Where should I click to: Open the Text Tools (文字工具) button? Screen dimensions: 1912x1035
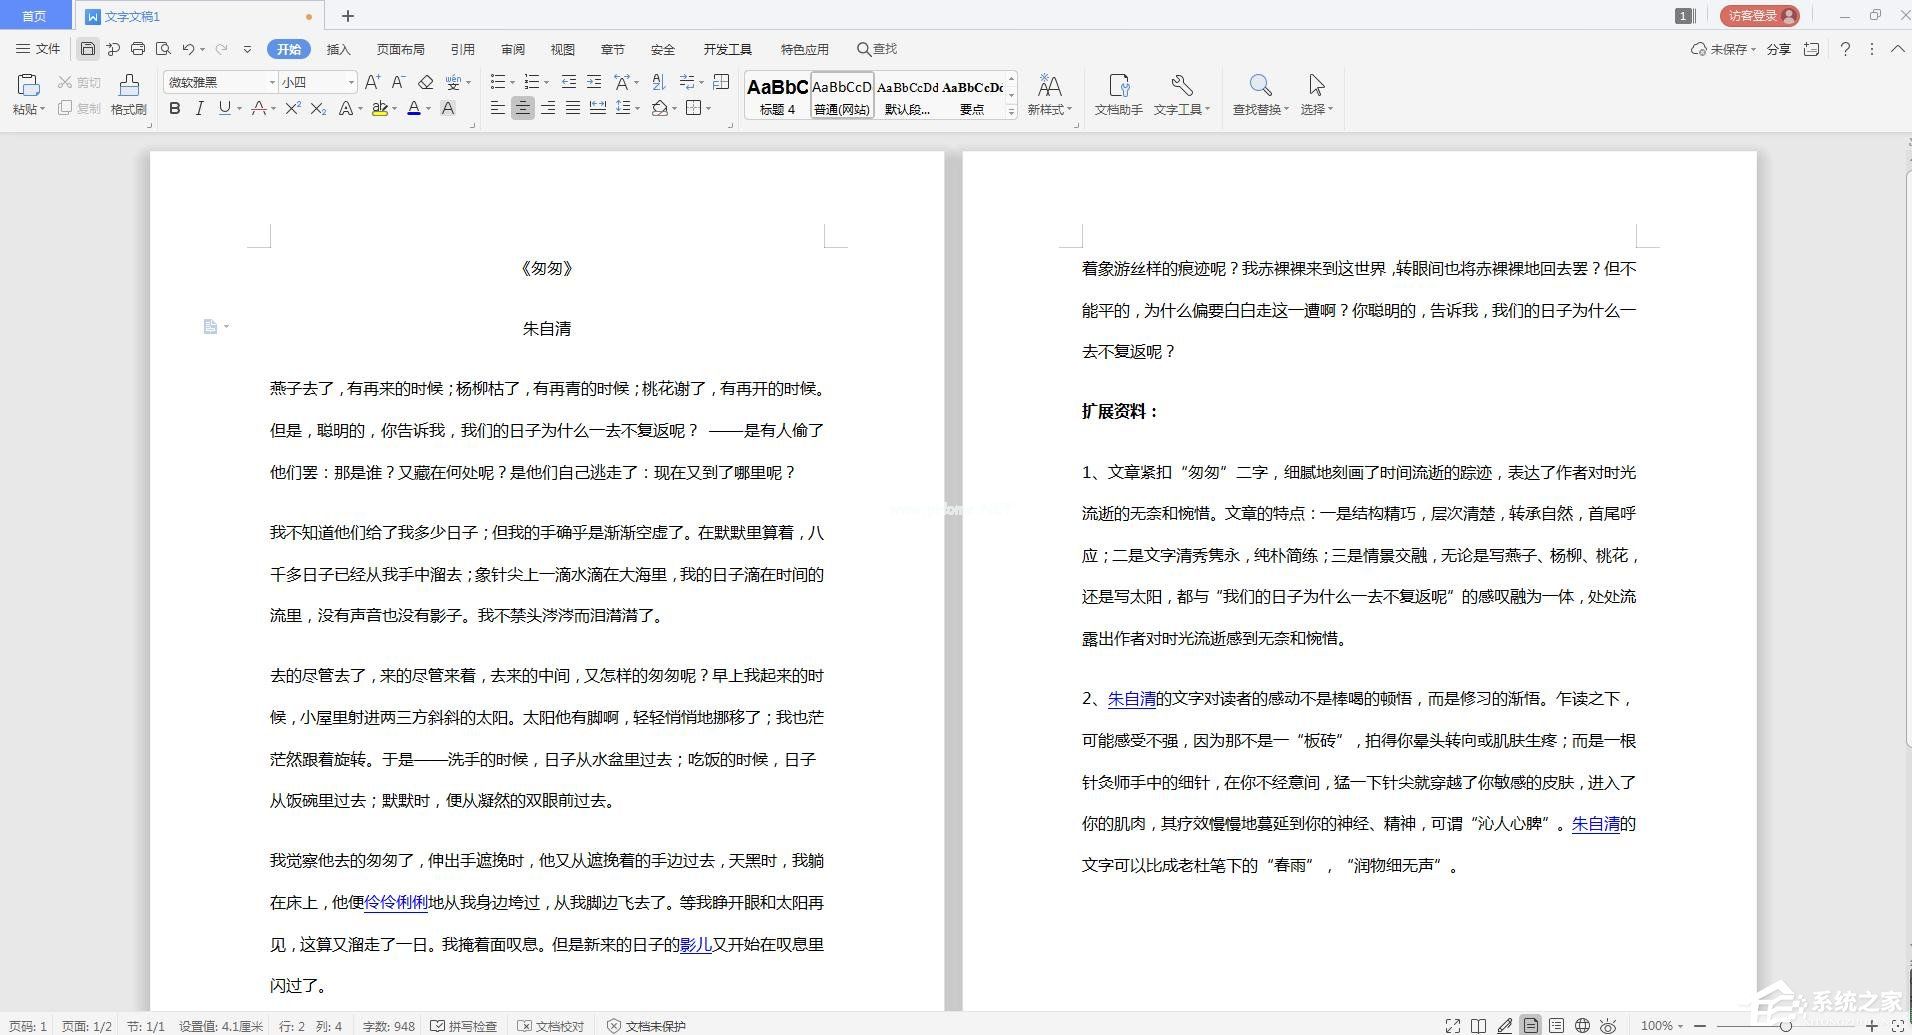point(1182,95)
